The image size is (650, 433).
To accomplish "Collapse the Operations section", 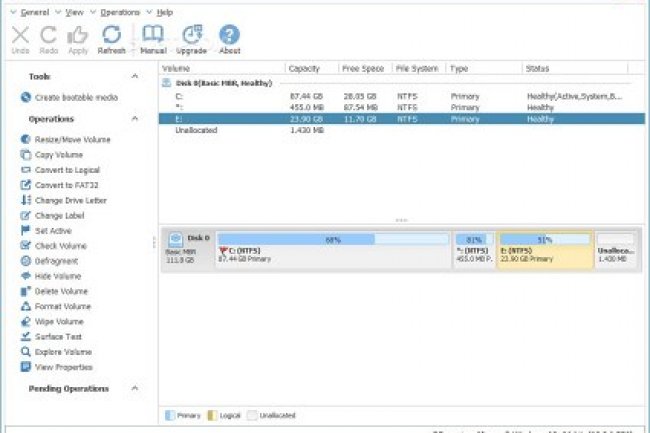I will 135,119.
